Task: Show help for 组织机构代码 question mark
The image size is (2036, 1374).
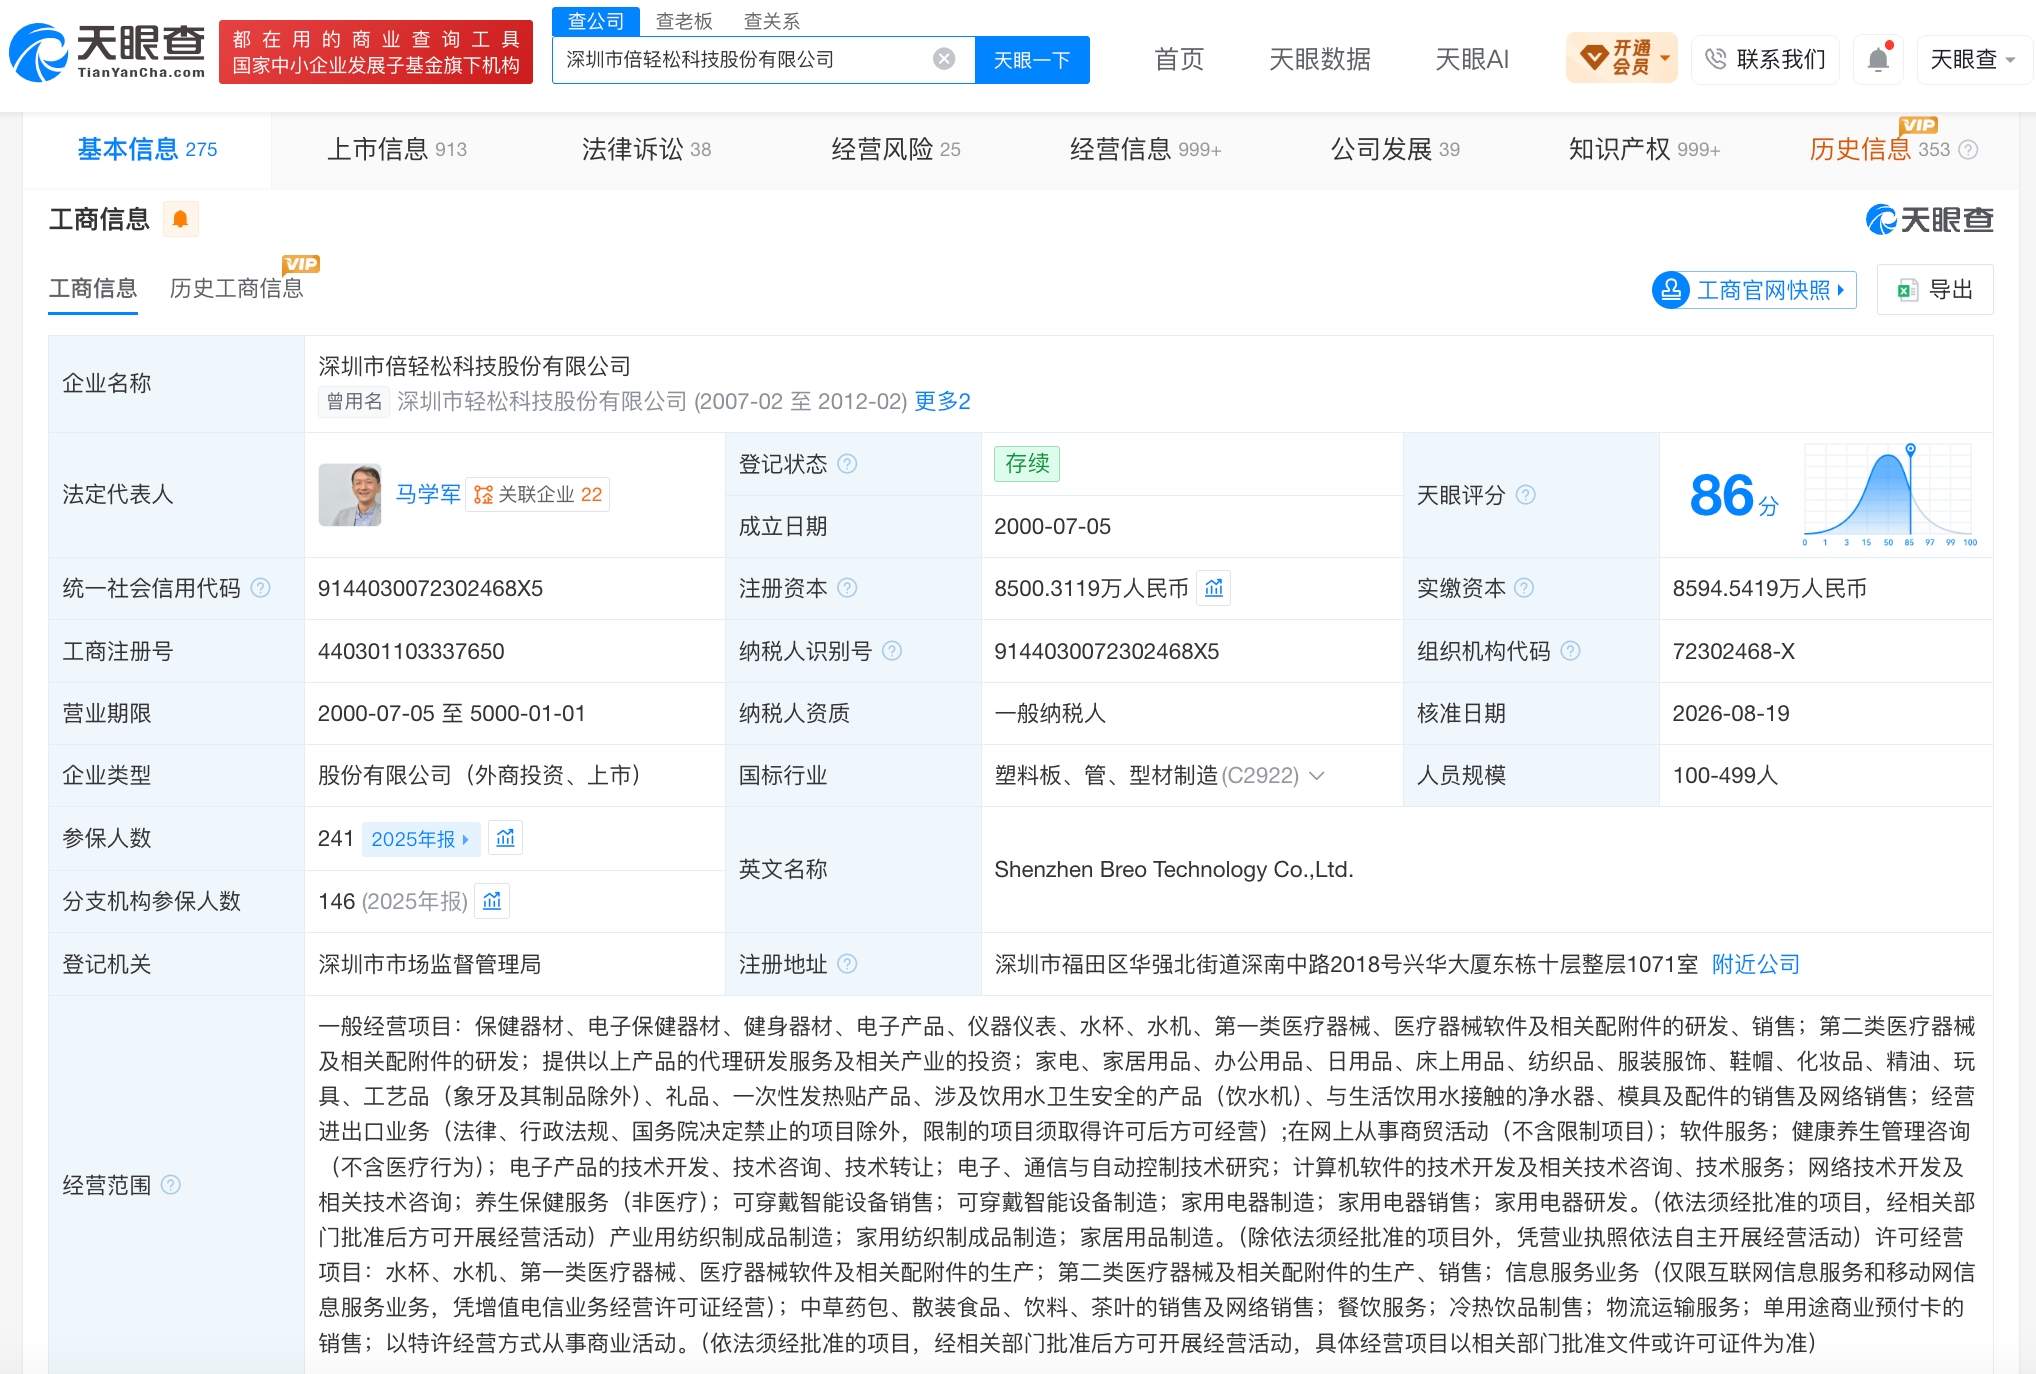Action: tap(1570, 651)
